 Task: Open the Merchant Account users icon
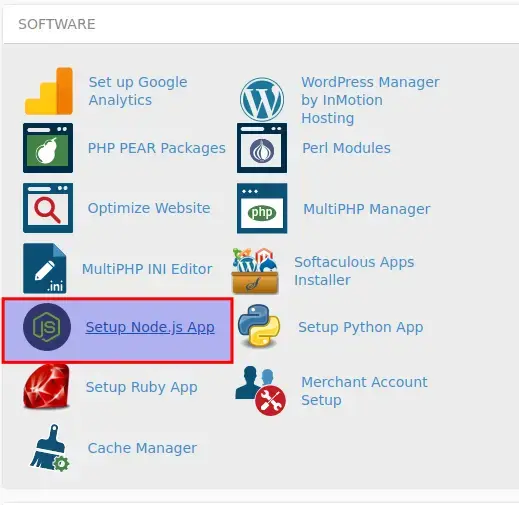(261, 391)
